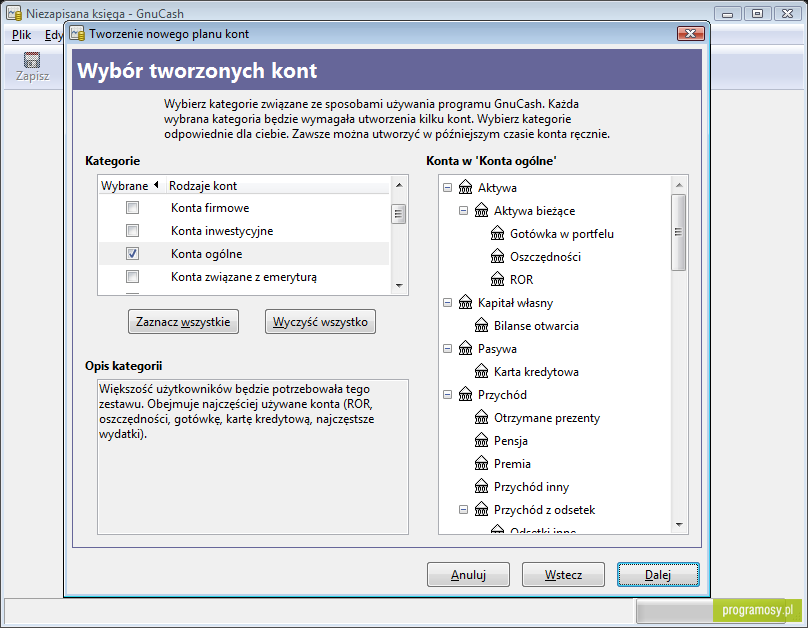Select the ROR account
The height and width of the screenshot is (628, 808).
(x=521, y=280)
